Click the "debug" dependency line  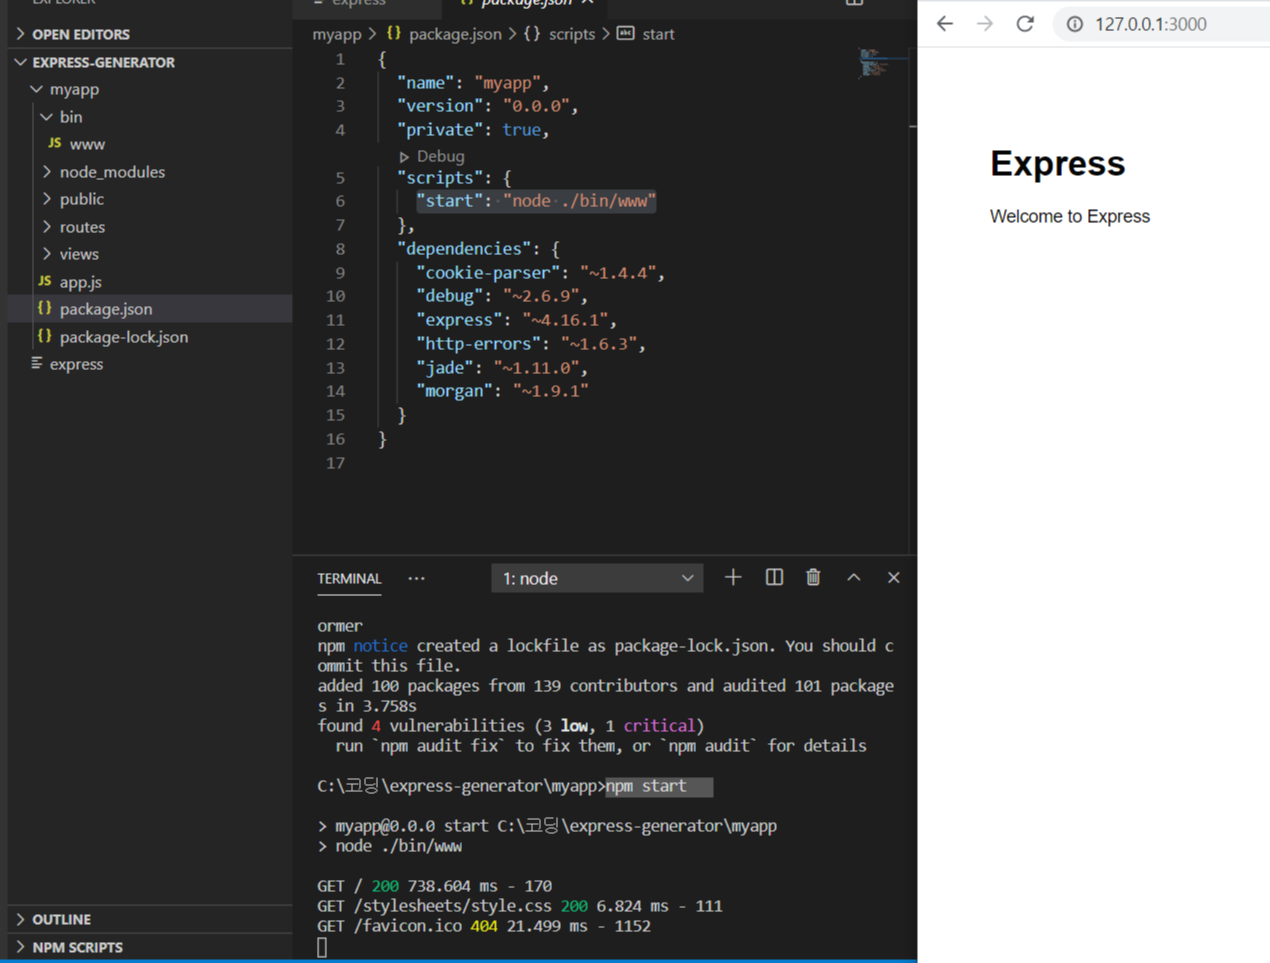[x=502, y=296]
